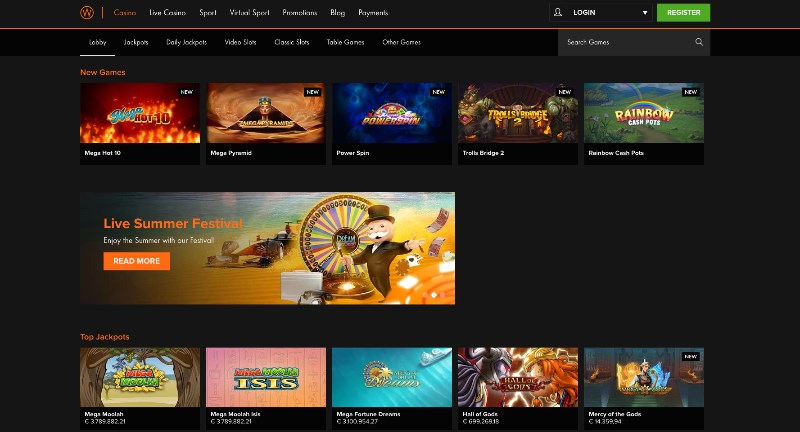Image resolution: width=800 pixels, height=432 pixels.
Task: Select the Lobby tab
Action: point(97,42)
